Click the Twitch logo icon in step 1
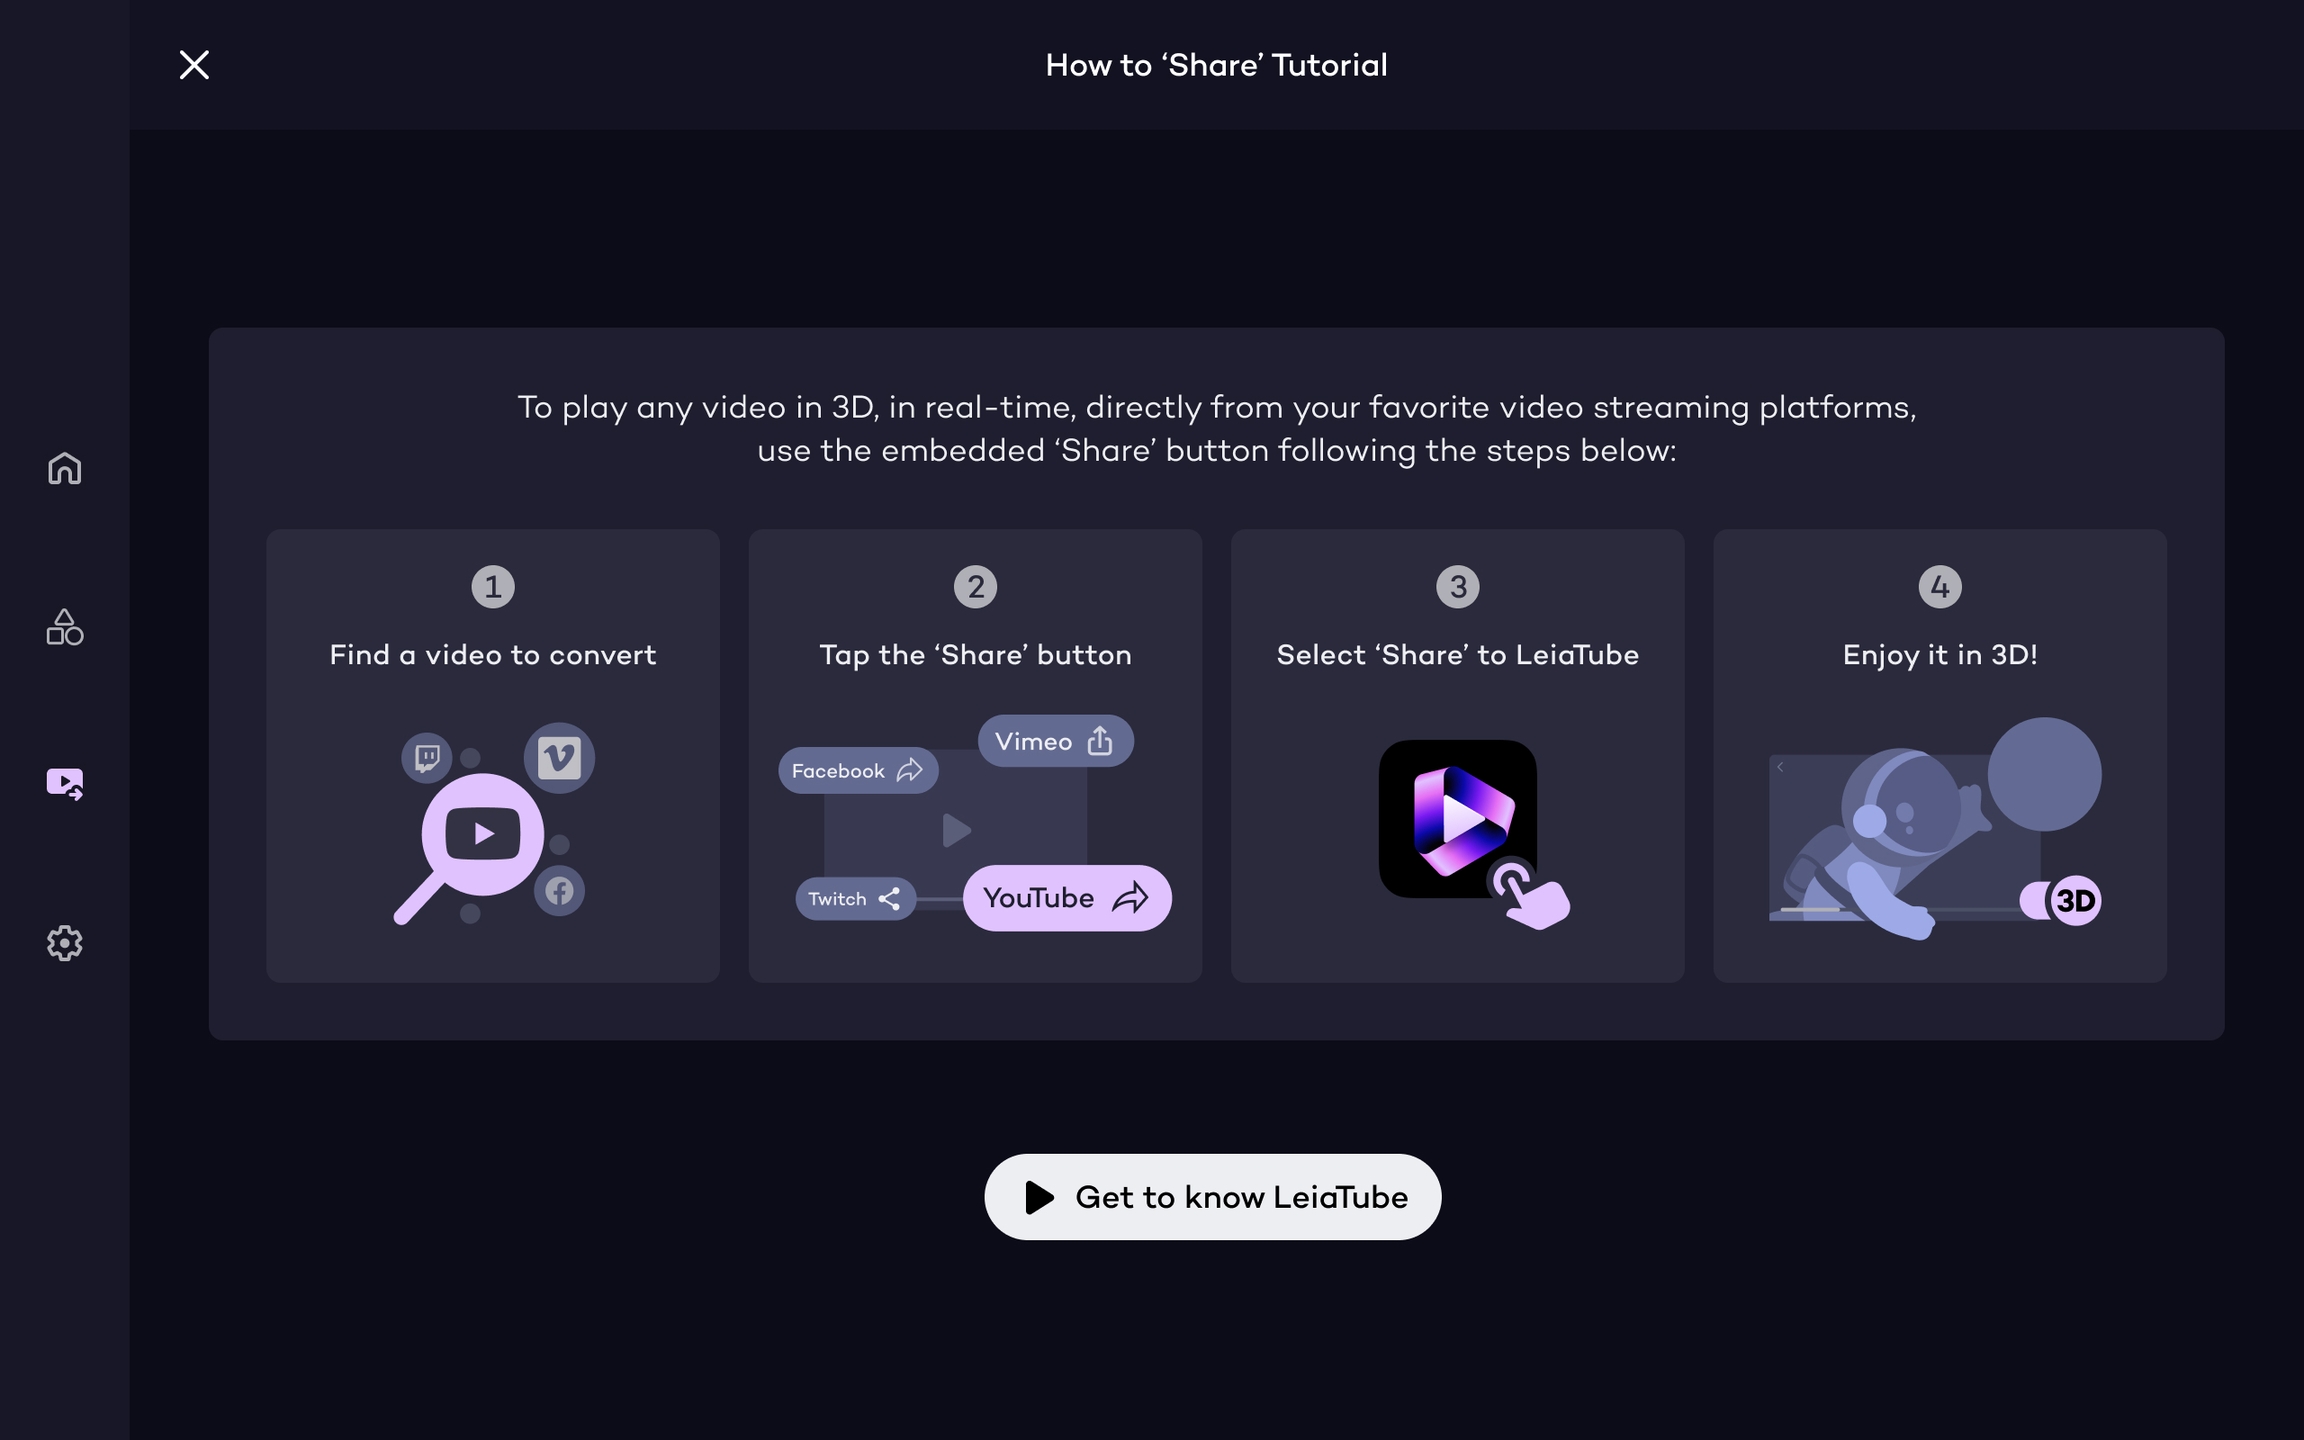This screenshot has height=1440, width=2304. [427, 757]
